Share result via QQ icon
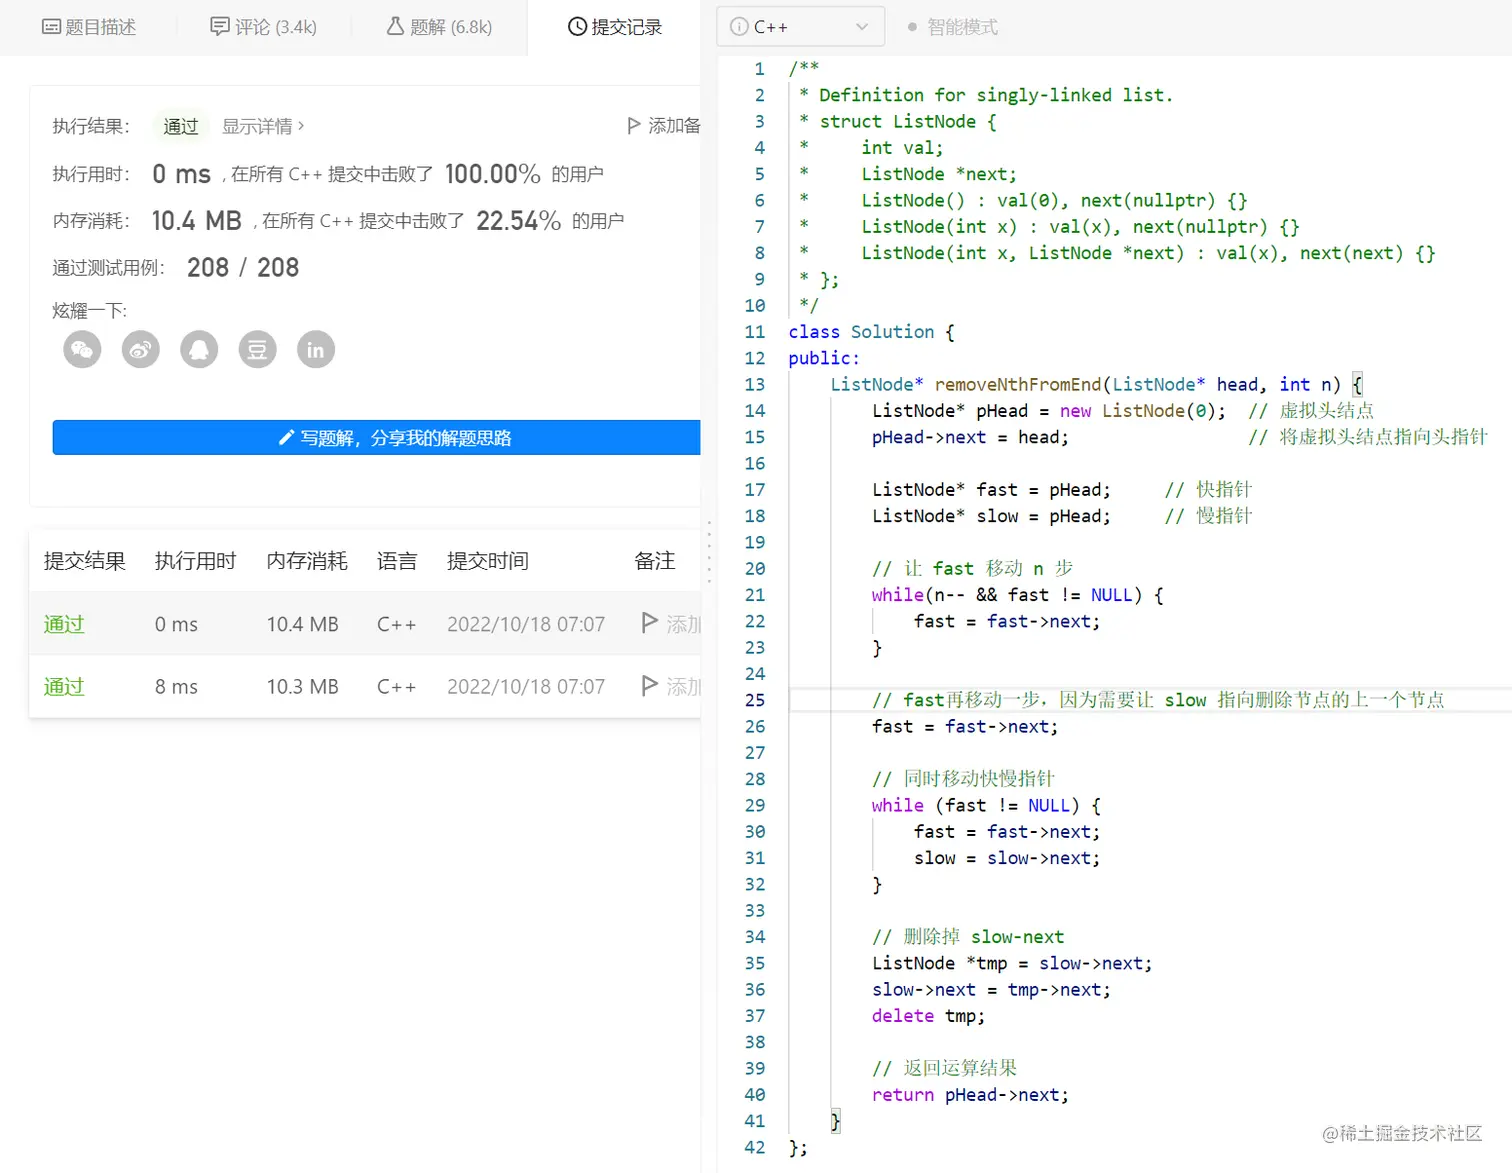 coord(199,350)
